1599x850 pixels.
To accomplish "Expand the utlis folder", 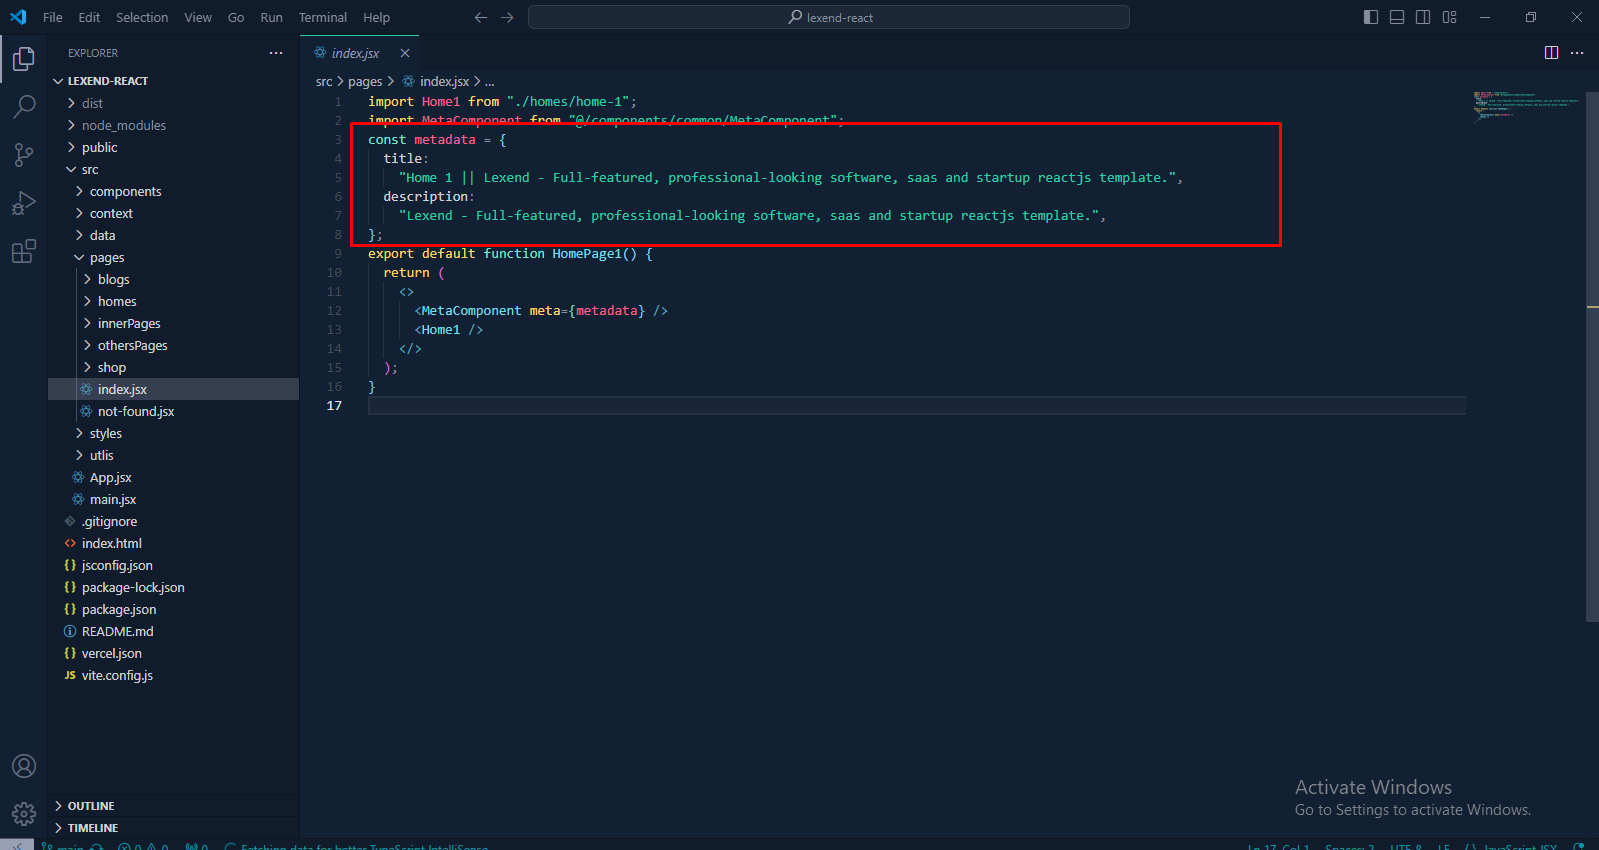I will point(173,455).
